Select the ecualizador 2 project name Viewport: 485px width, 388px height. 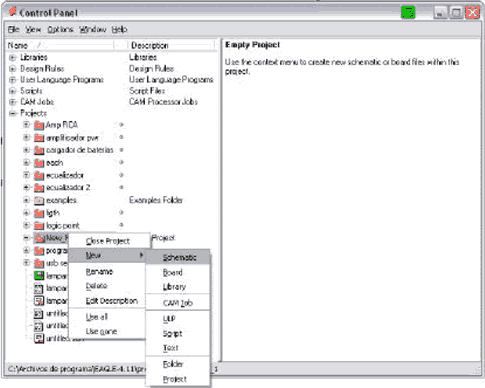pyautogui.click(x=68, y=188)
